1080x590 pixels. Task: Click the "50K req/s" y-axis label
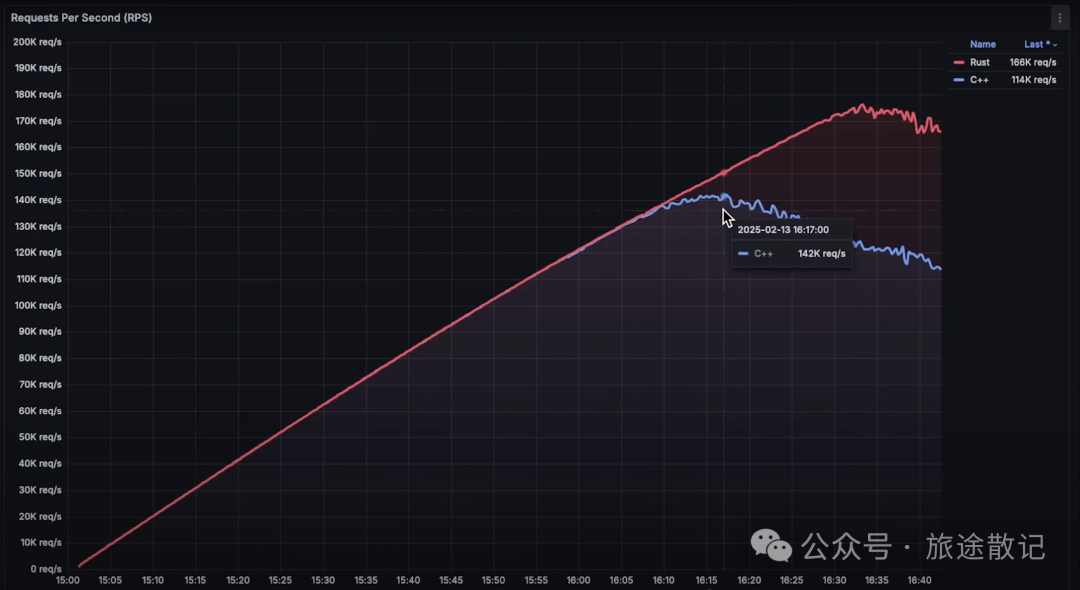tap(40, 436)
